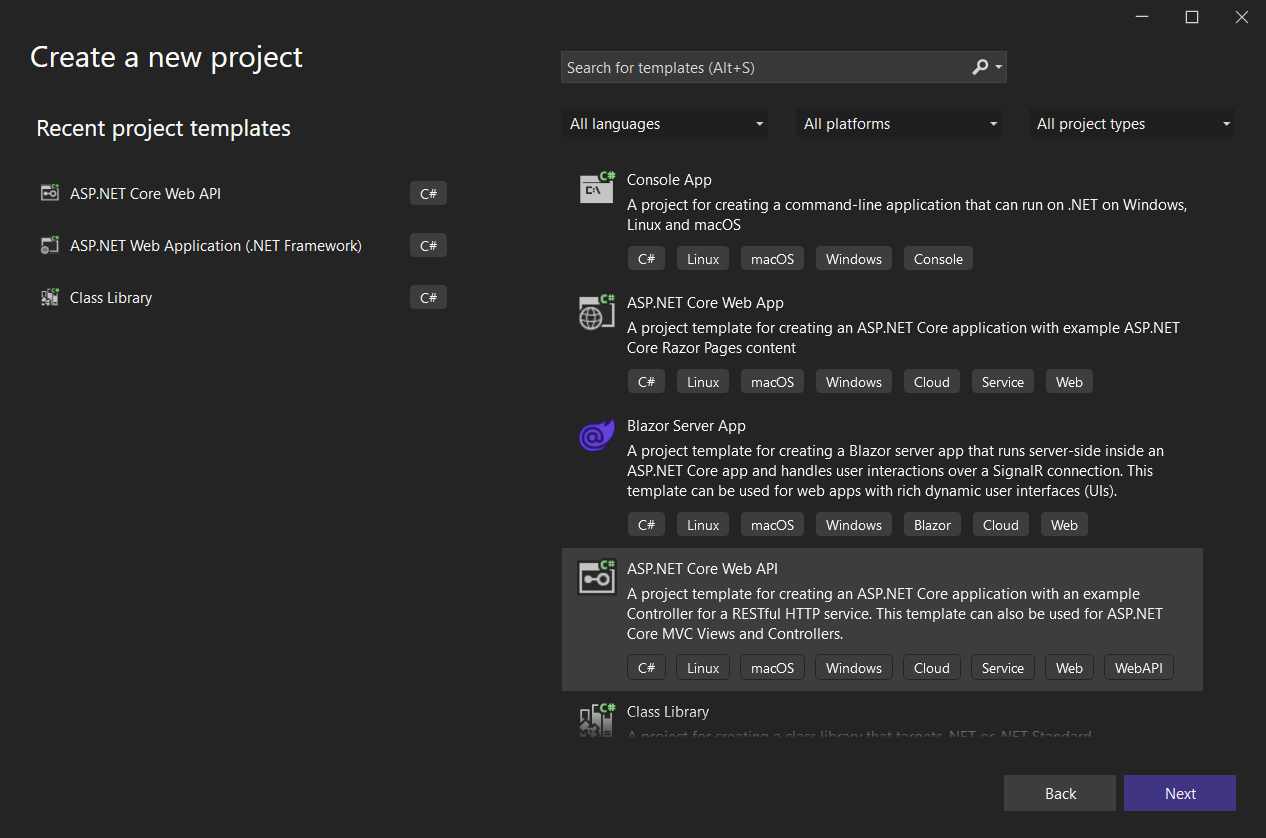Click the recent Class Library icon
Screen dimensions: 1266x838
coord(49,297)
